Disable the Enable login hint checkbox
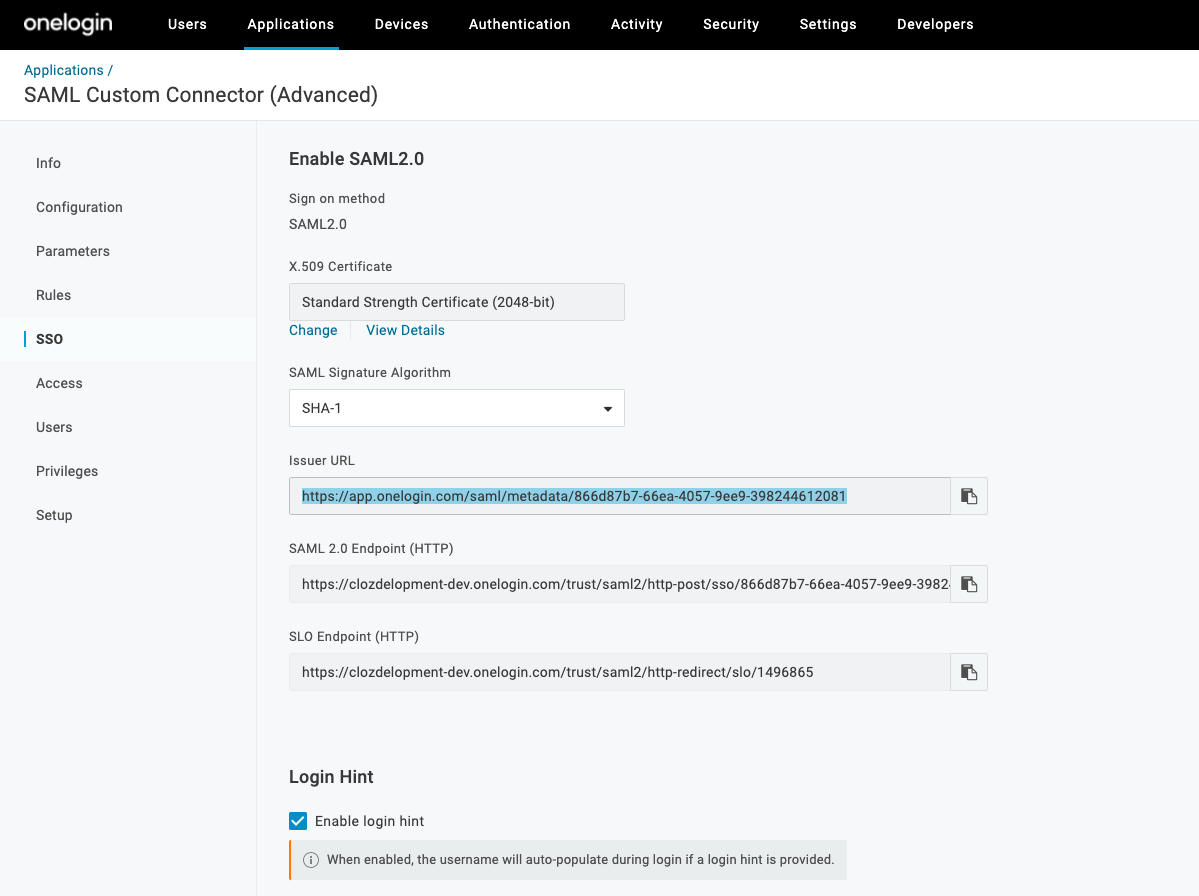 (297, 820)
